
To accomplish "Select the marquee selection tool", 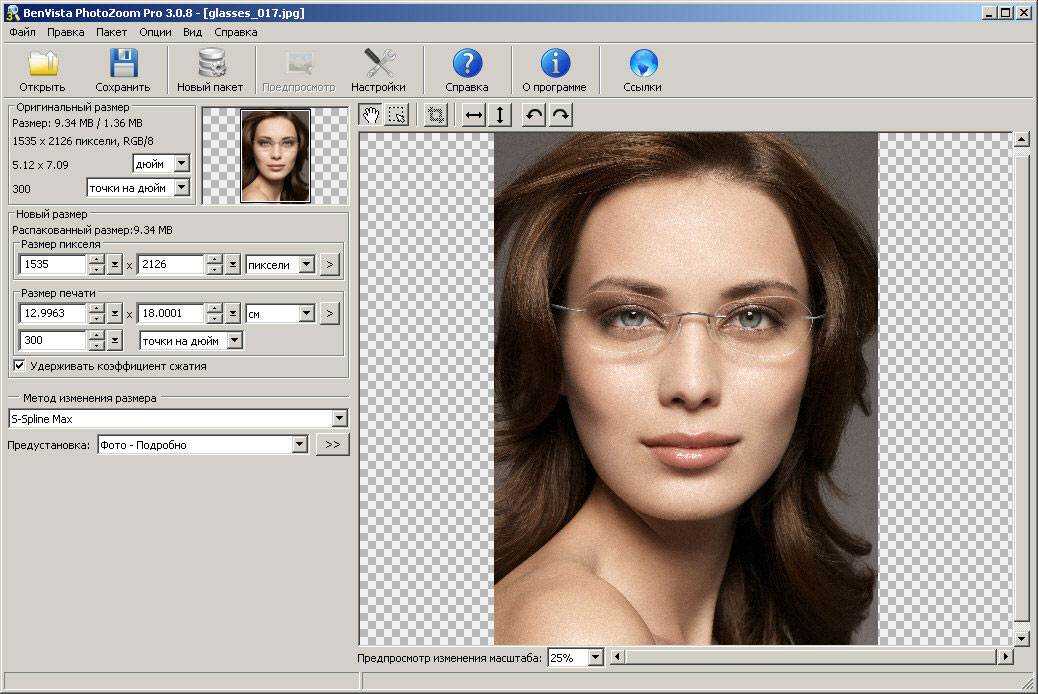I will pos(397,115).
